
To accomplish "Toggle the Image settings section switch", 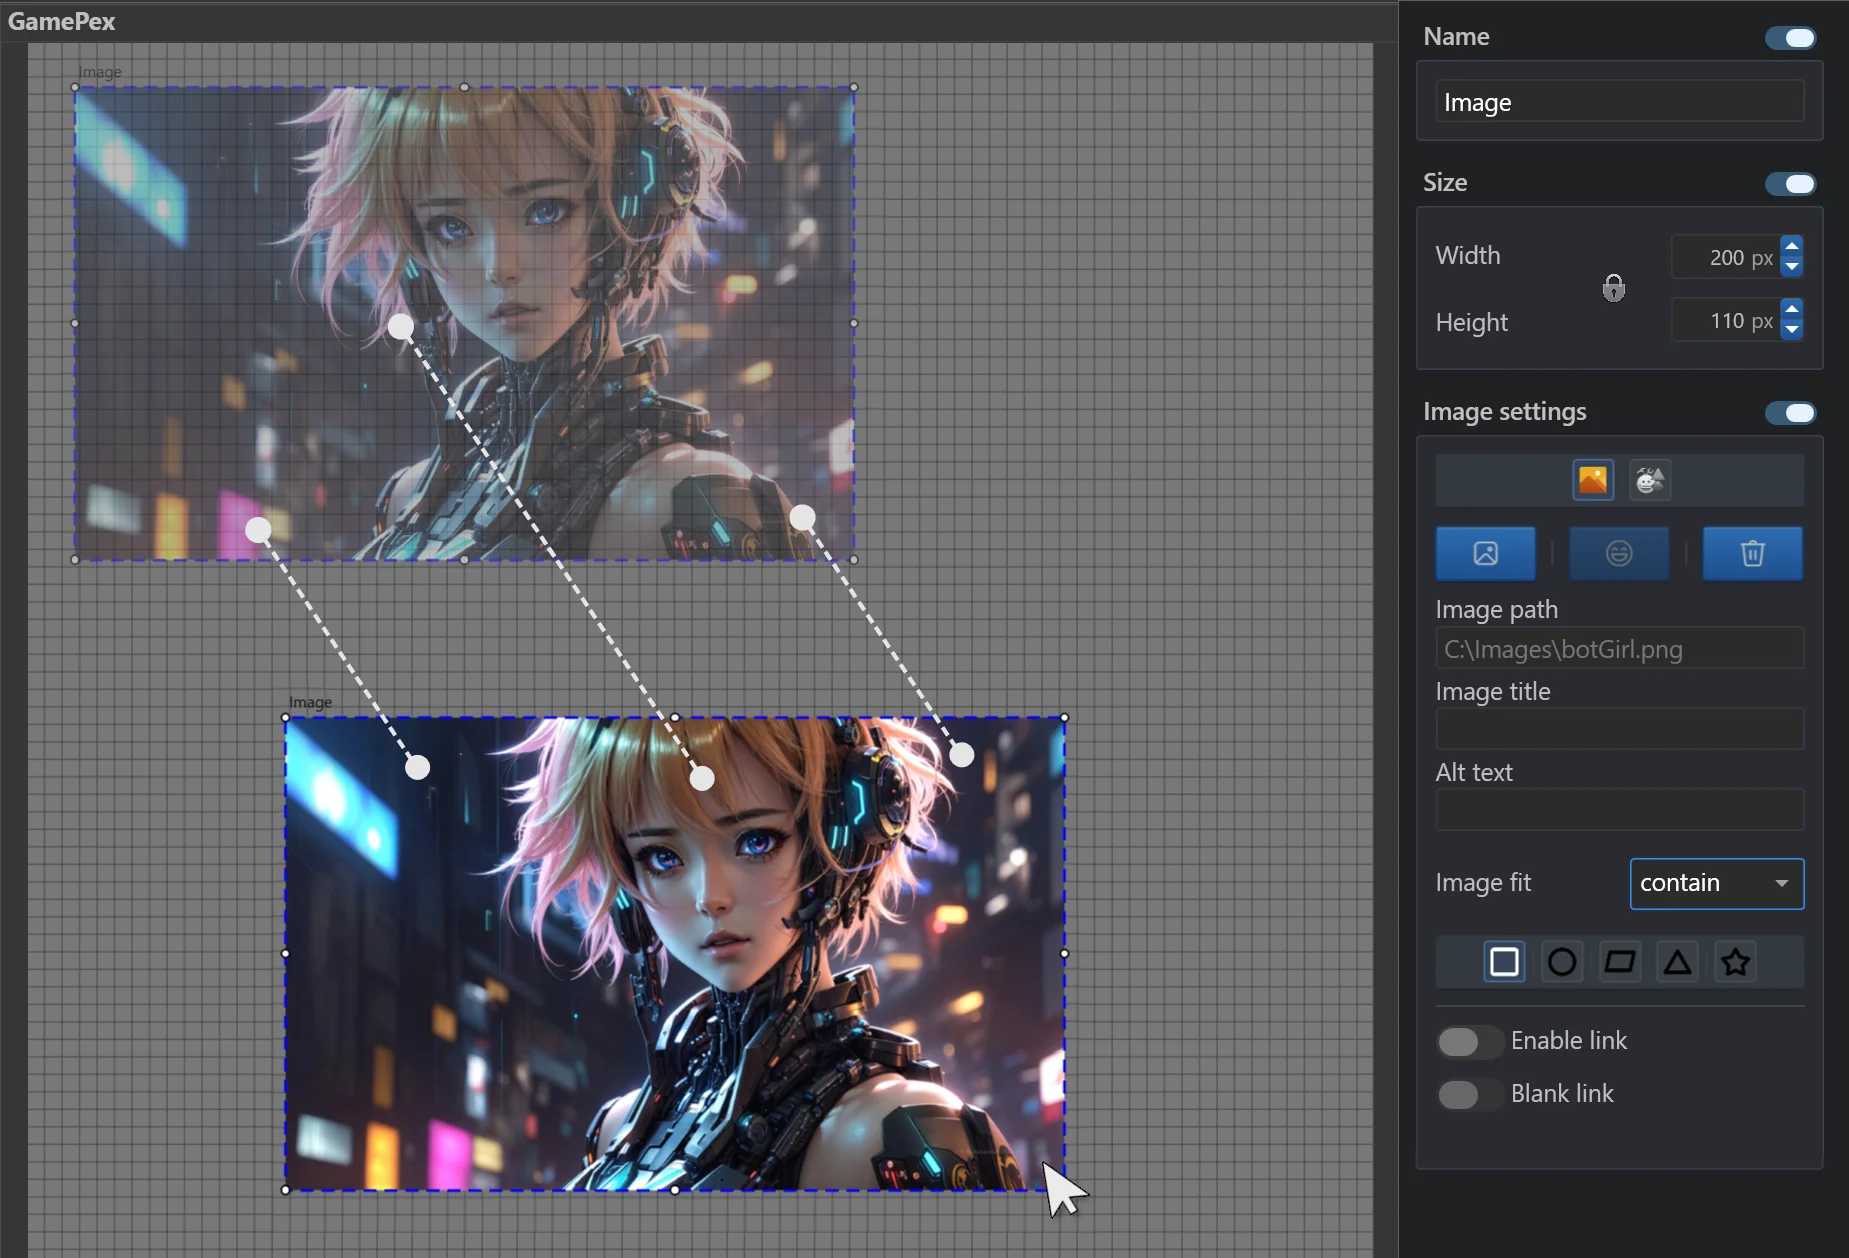I will pyautogui.click(x=1790, y=413).
